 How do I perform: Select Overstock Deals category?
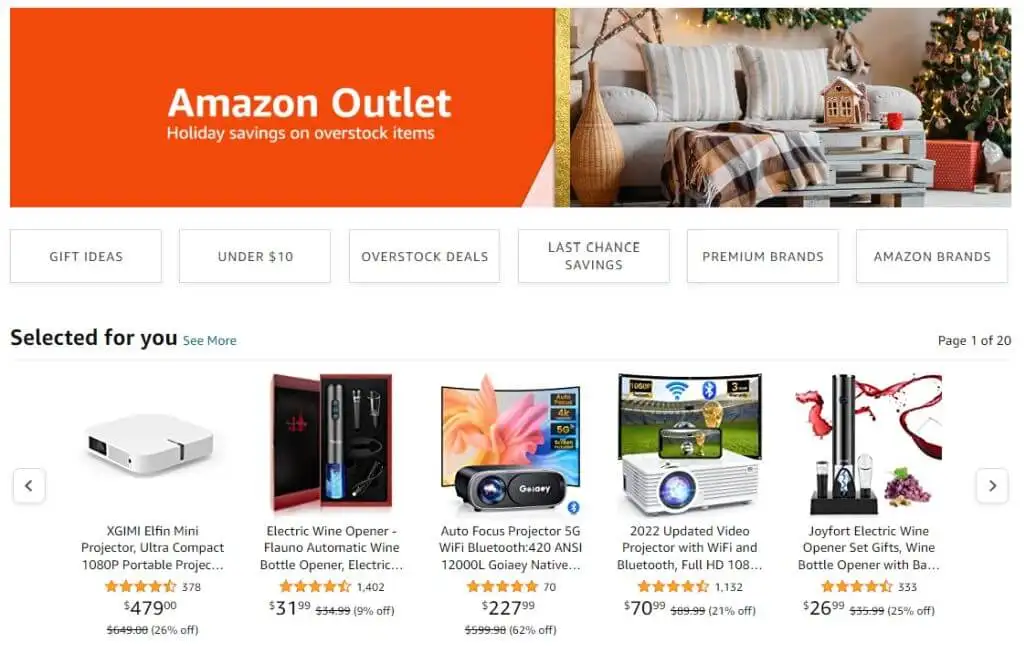point(424,257)
